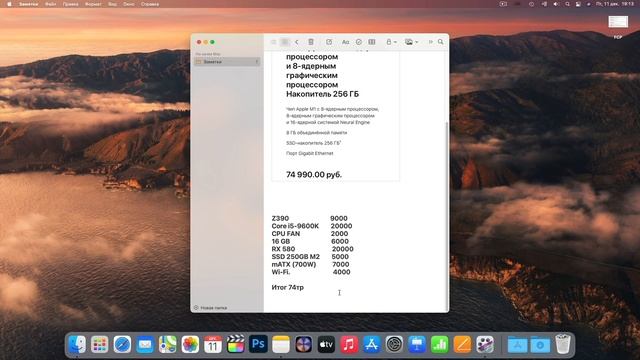
Task: Open Finder from the Dock
Action: 77,344
